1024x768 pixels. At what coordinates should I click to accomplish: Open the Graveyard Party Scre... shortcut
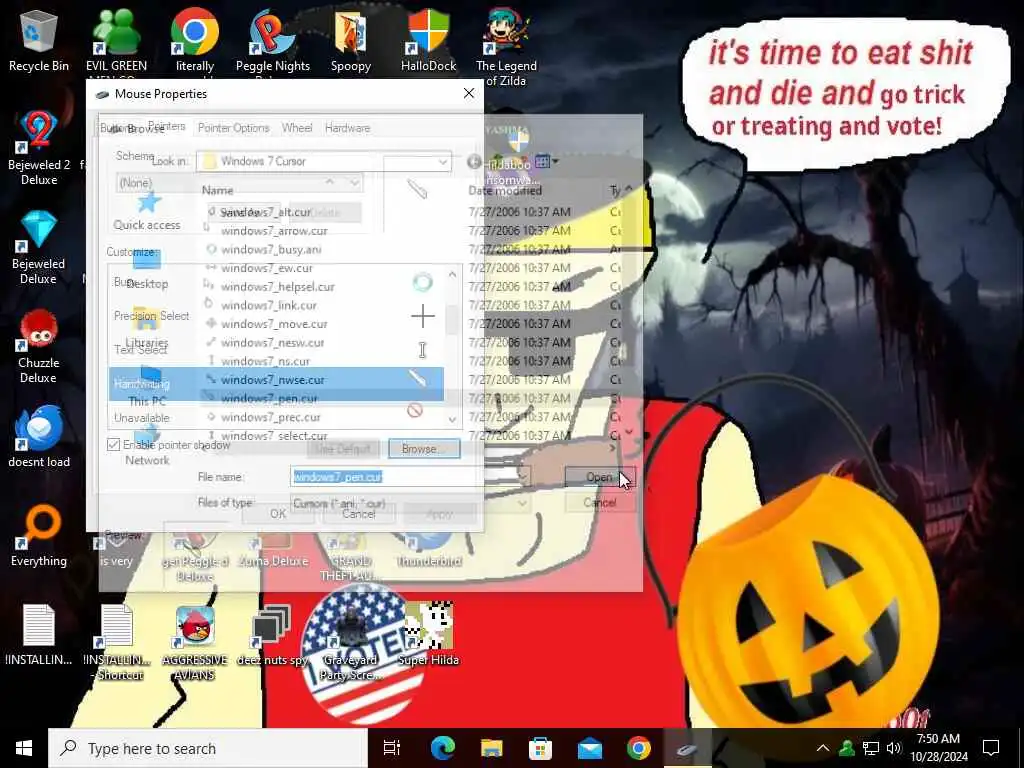pyautogui.click(x=351, y=643)
